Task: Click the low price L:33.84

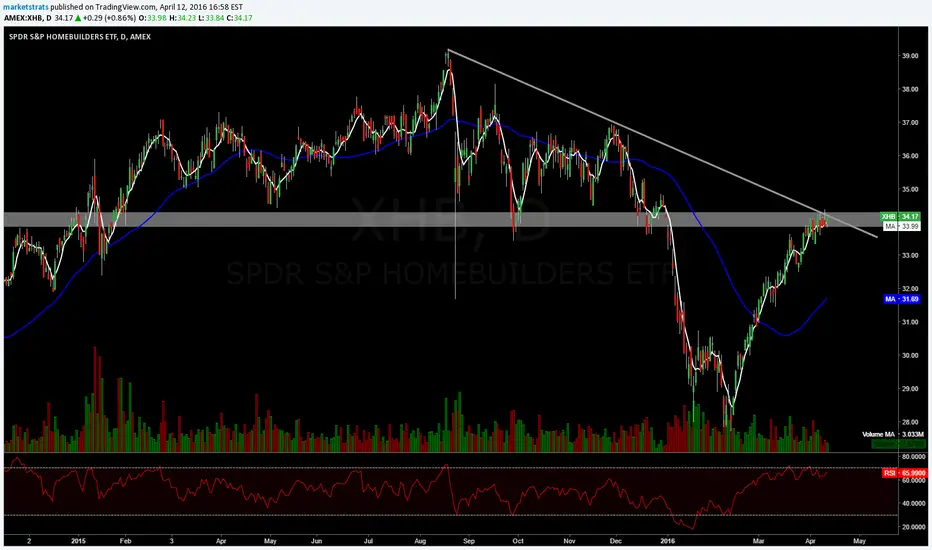Action: coord(210,18)
